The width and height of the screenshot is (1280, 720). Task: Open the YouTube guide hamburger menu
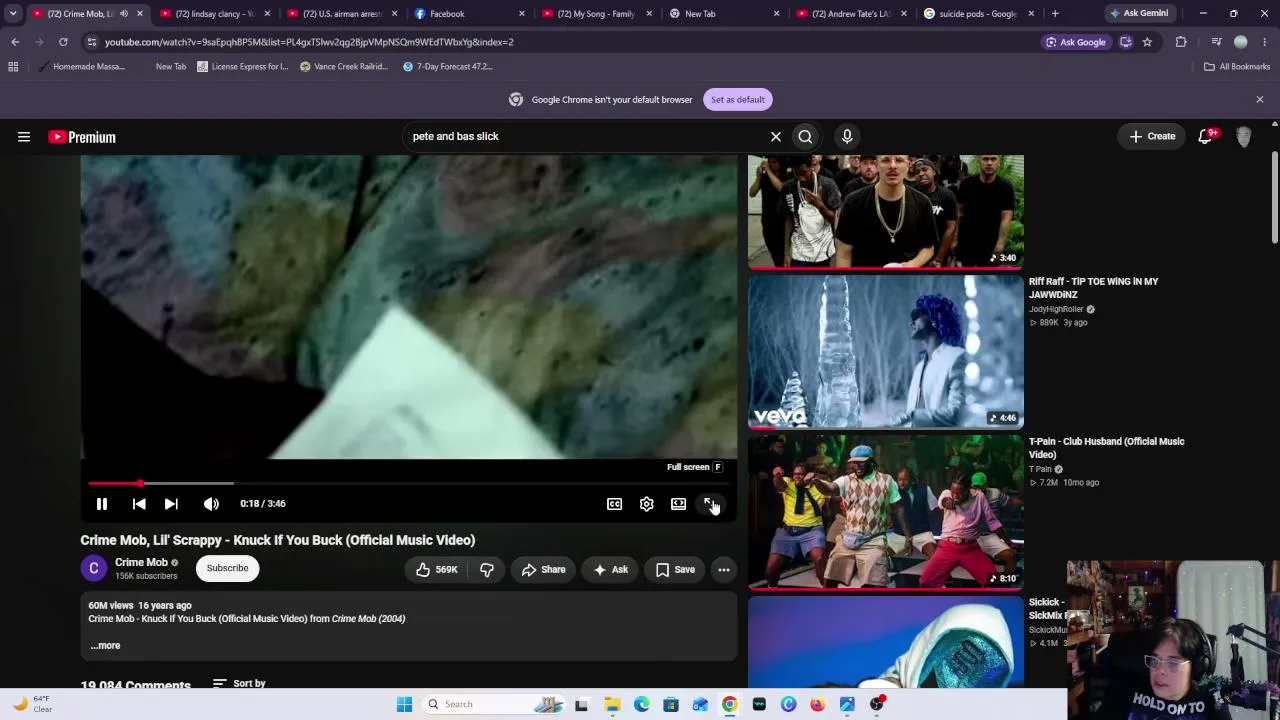tap(24, 137)
